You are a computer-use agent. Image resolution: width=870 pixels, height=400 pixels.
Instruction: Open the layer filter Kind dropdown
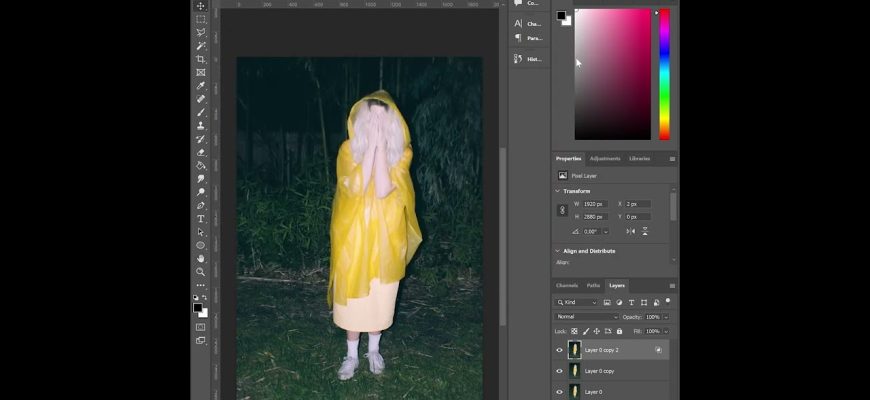point(578,302)
